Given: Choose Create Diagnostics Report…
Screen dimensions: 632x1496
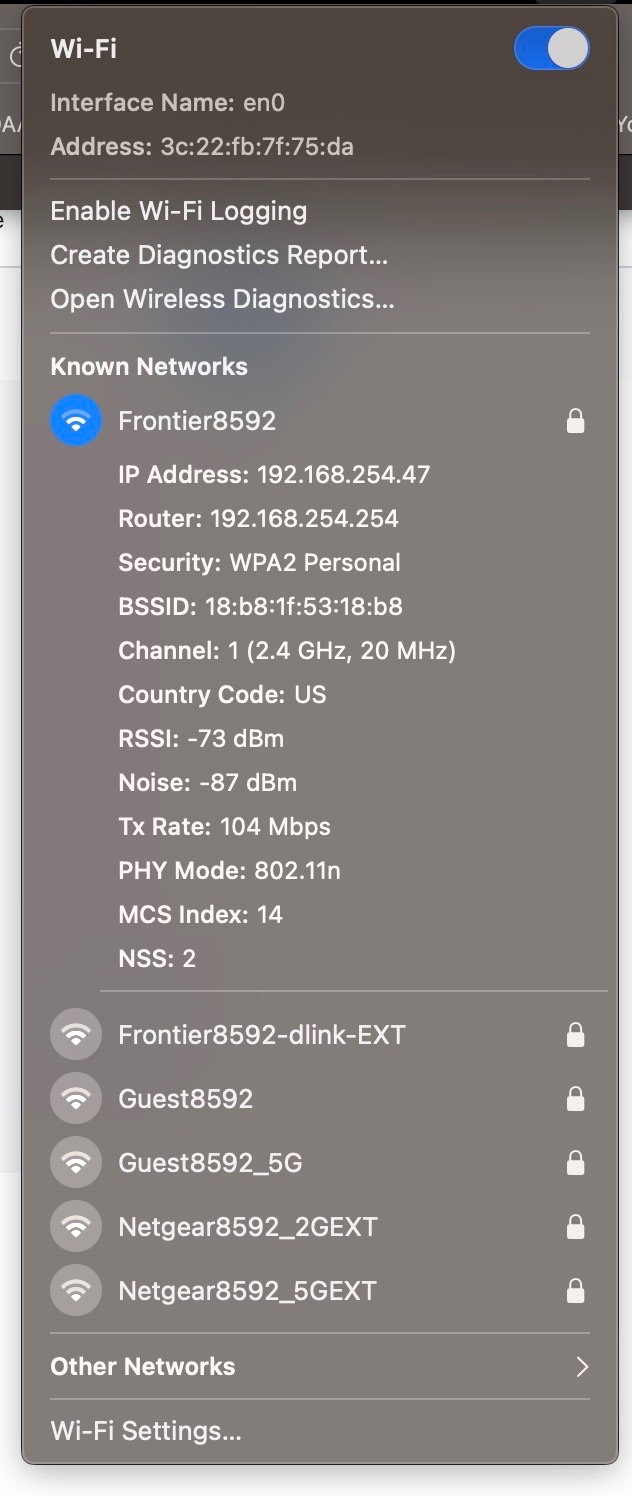Looking at the screenshot, I should point(219,255).
